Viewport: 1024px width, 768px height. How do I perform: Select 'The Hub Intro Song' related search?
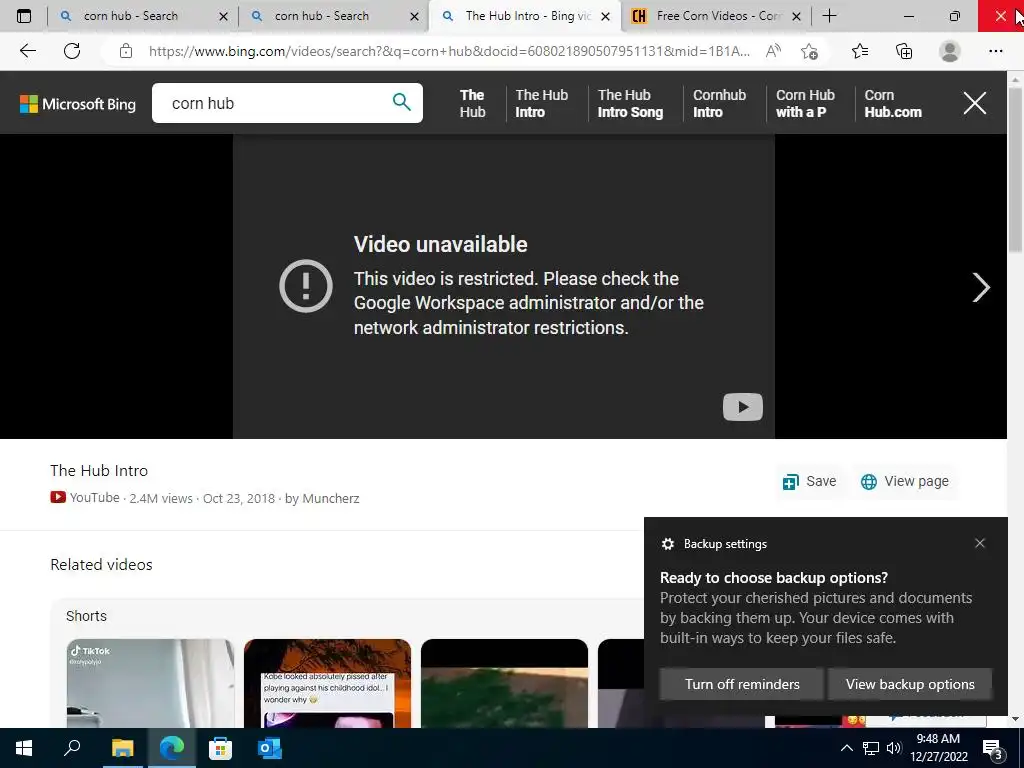630,103
